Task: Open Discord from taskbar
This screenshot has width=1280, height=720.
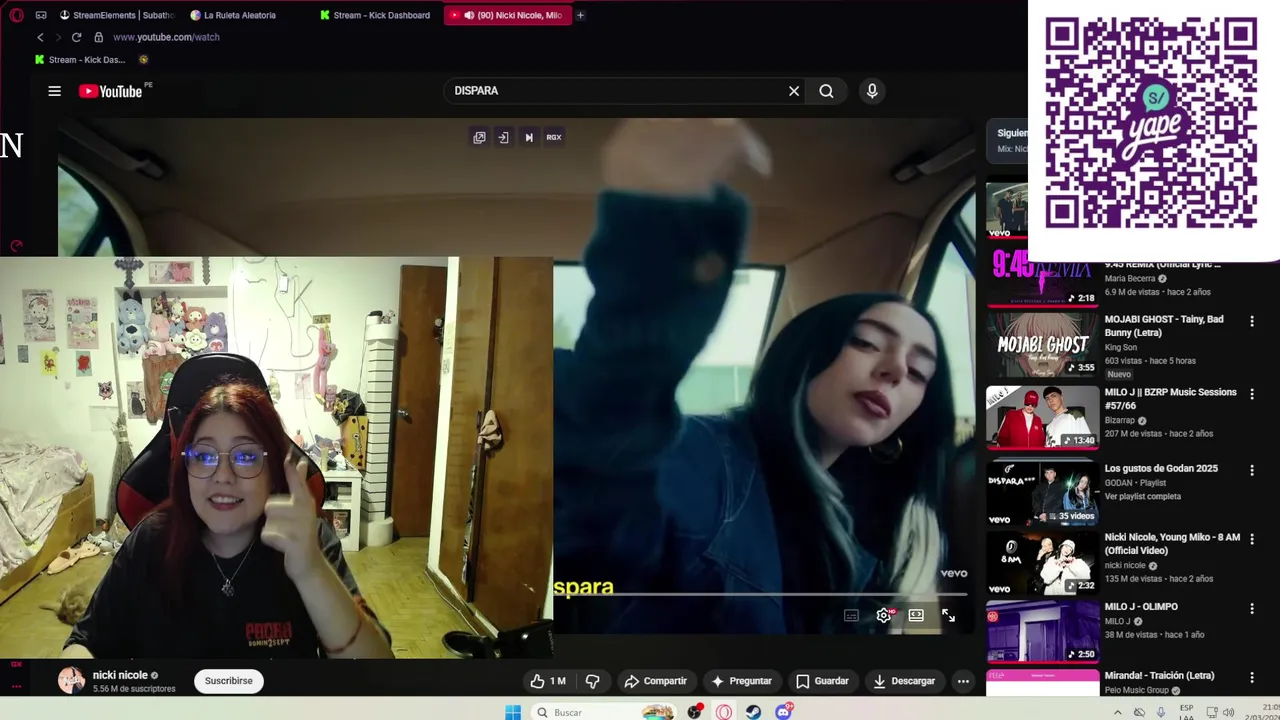Action: 784,712
